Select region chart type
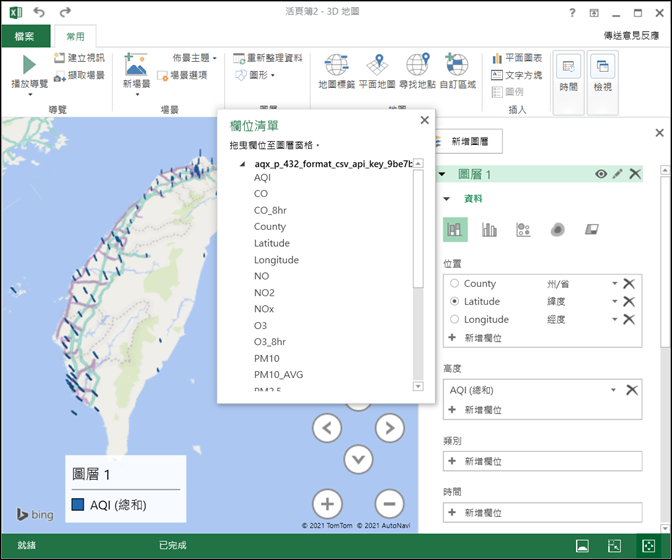The height and width of the screenshot is (560, 672). pos(592,230)
